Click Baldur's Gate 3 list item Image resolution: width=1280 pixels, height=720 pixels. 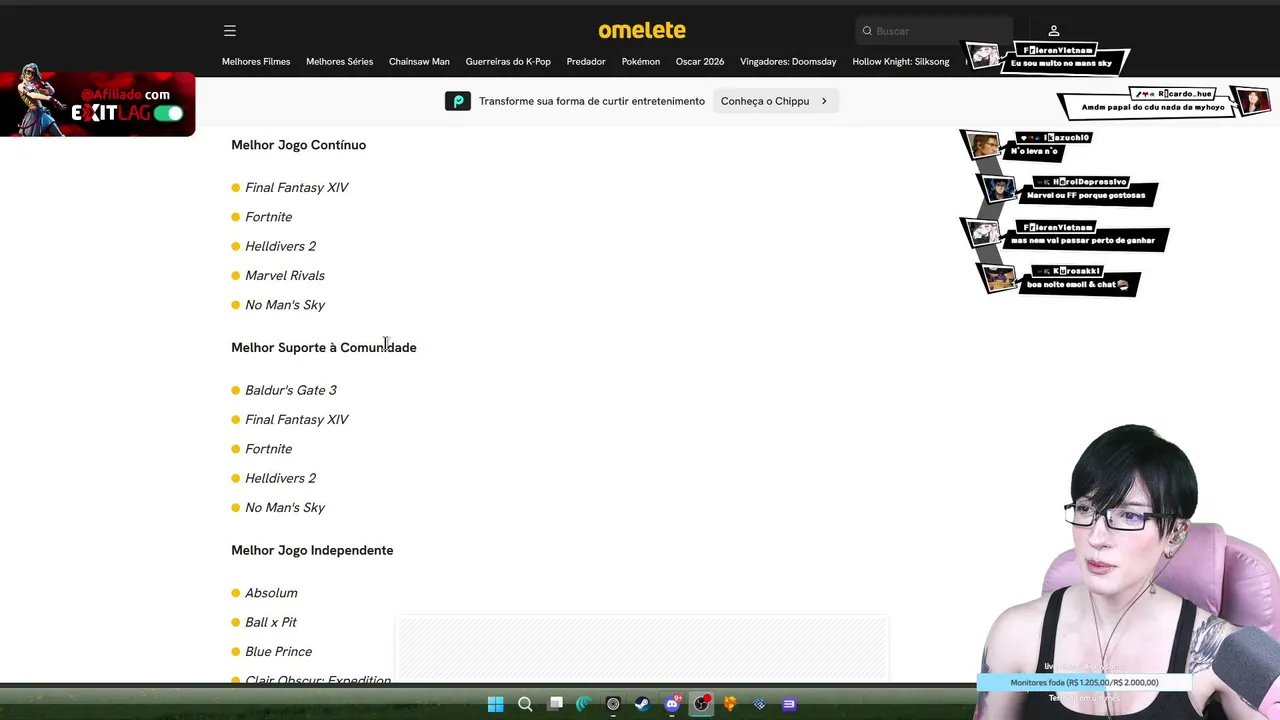[291, 391]
